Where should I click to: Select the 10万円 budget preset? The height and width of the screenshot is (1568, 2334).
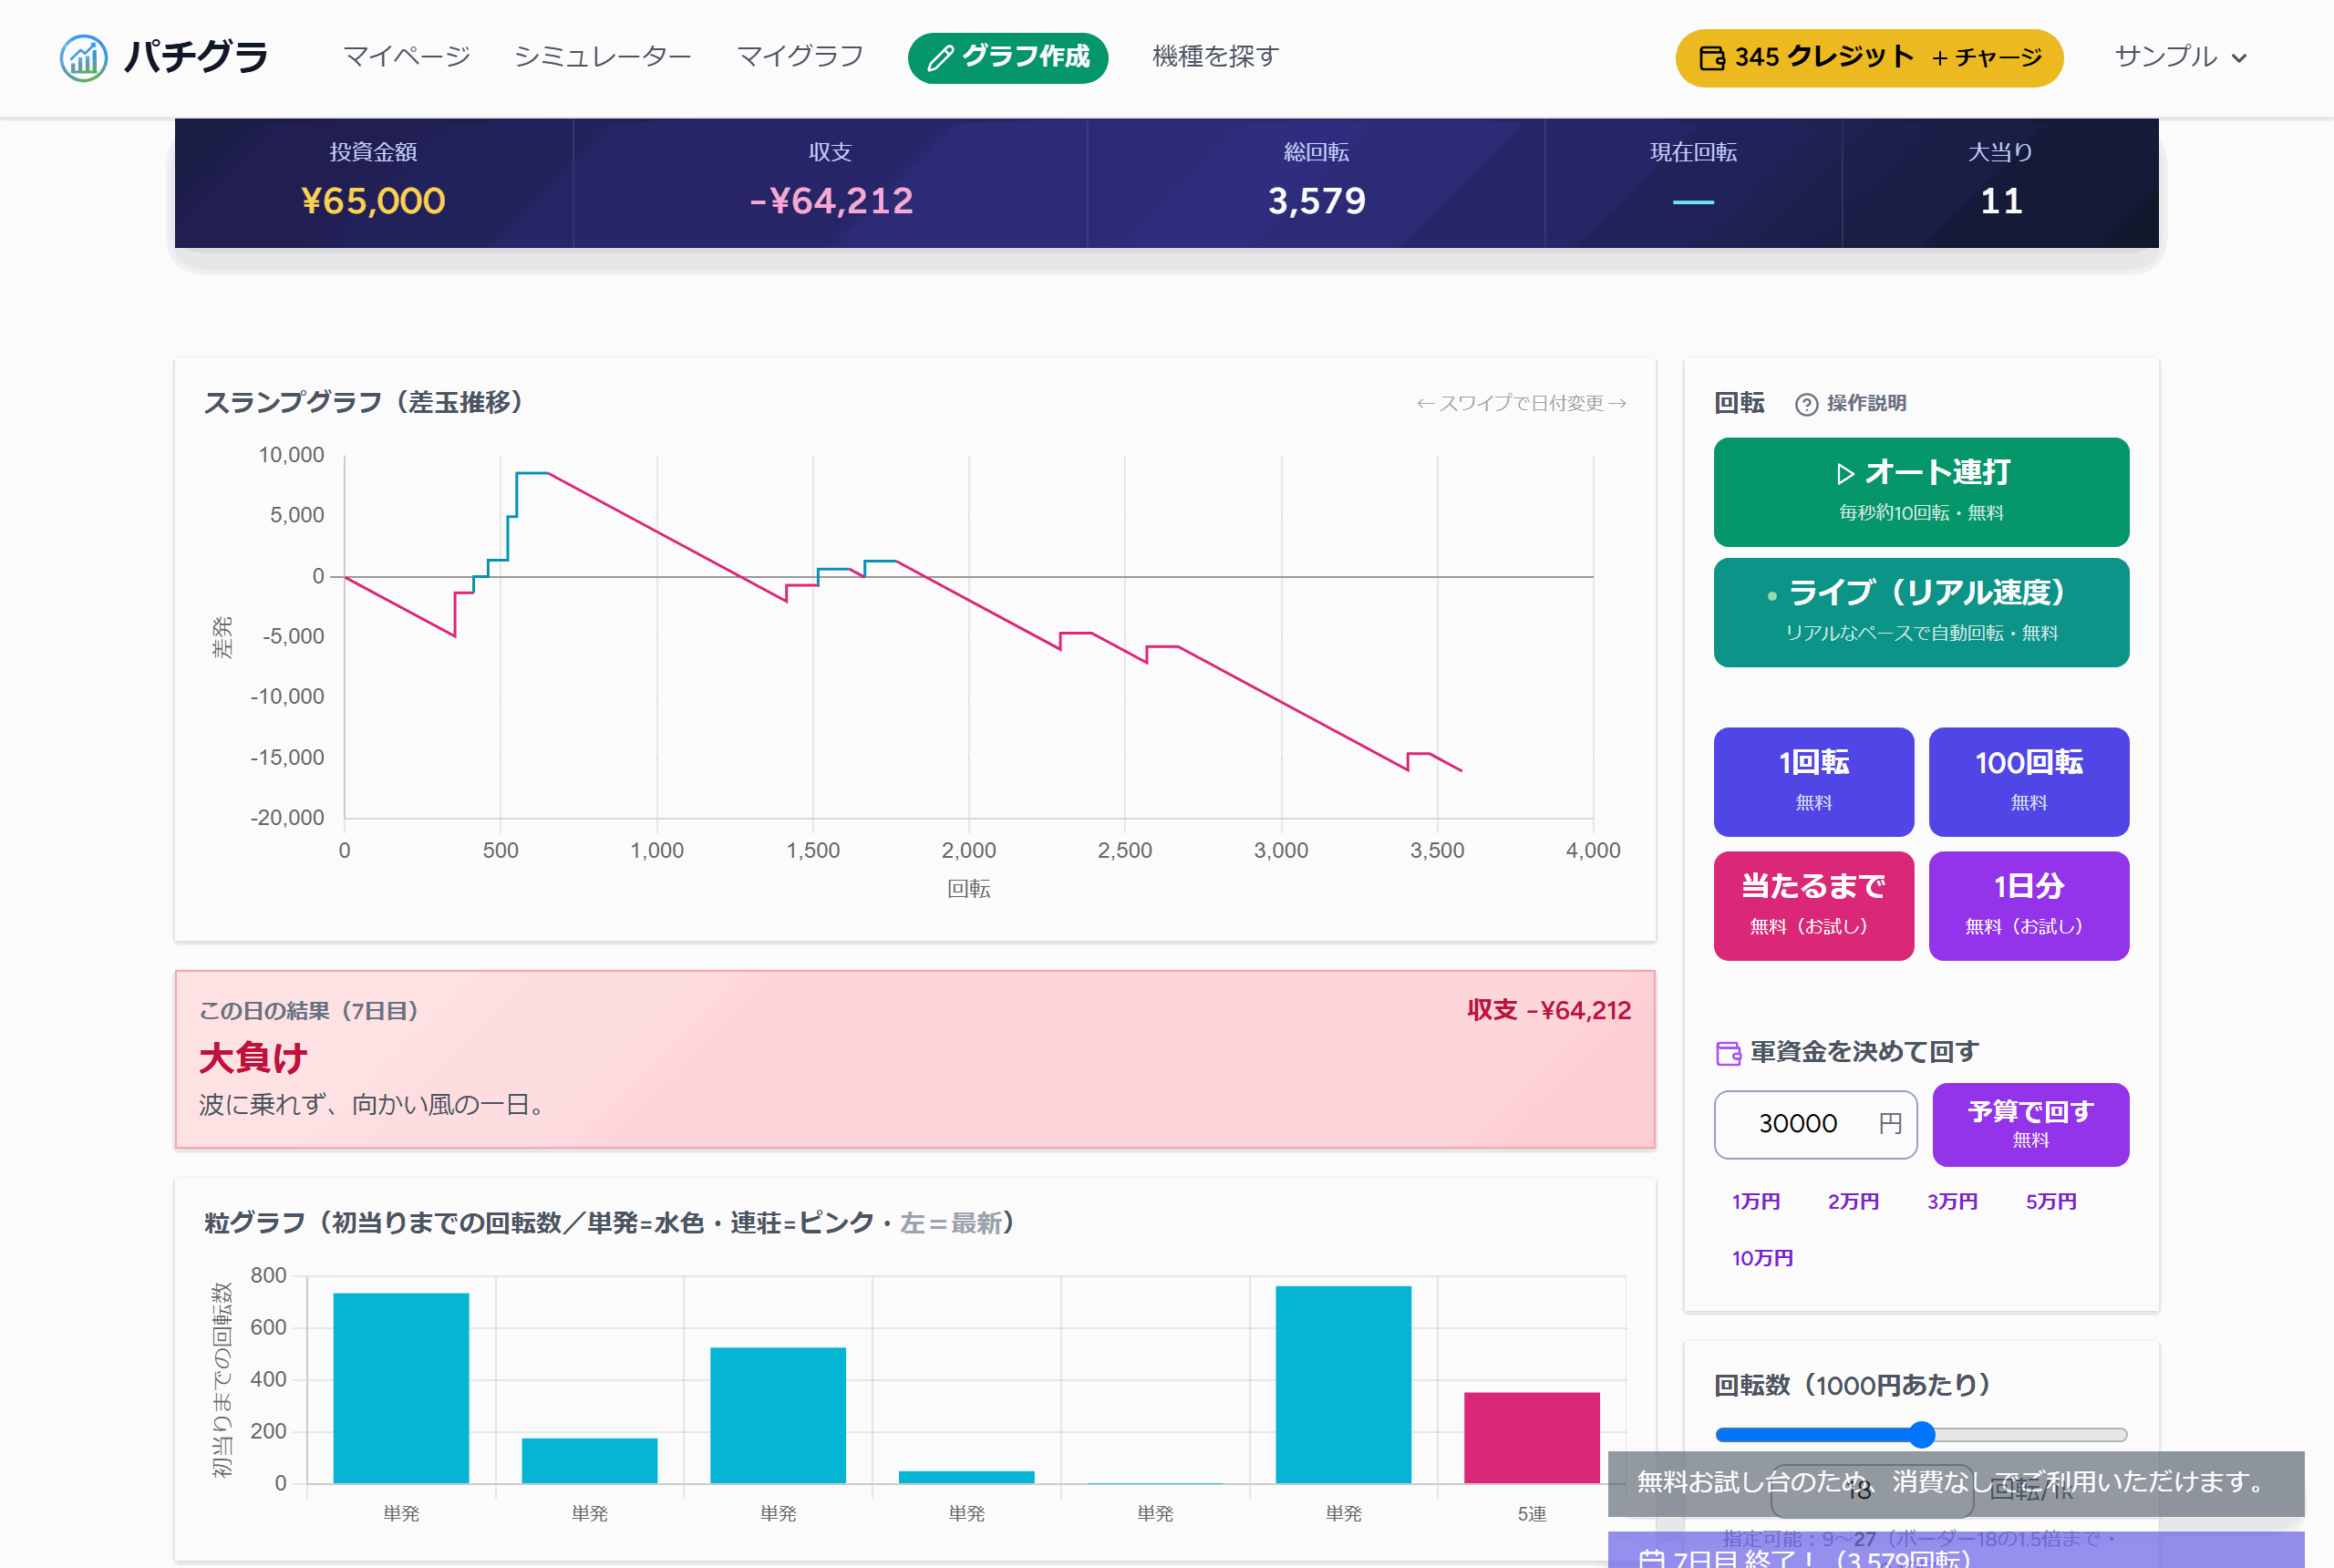pyautogui.click(x=1762, y=1257)
